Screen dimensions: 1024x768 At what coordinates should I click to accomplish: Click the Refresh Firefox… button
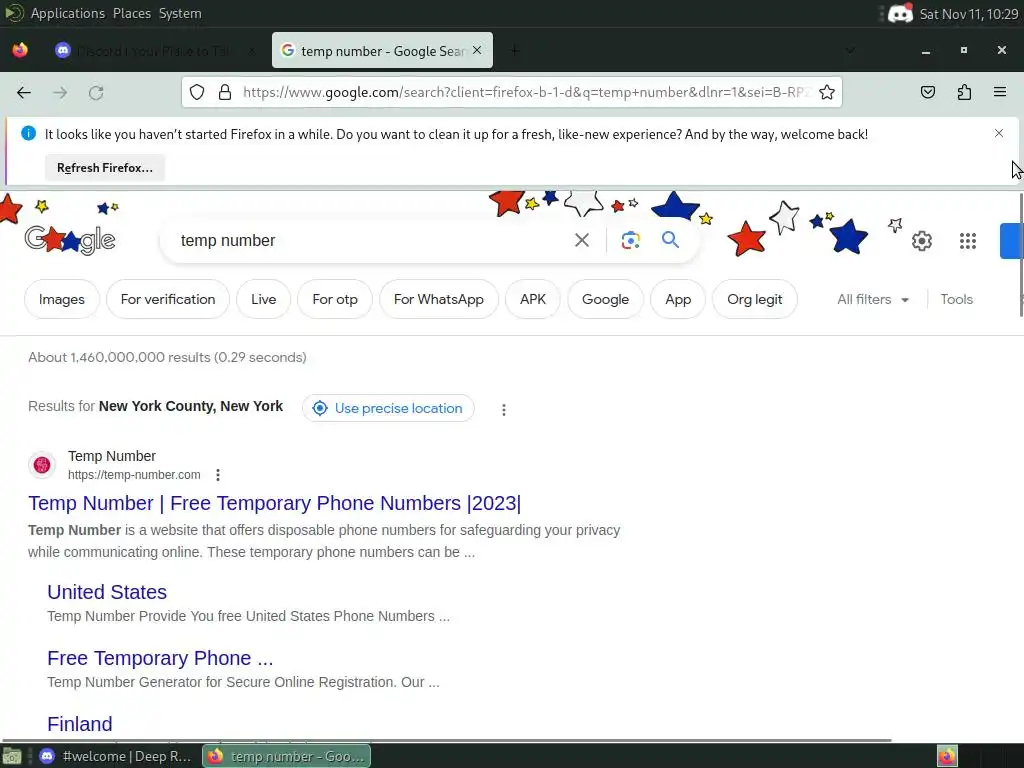point(104,168)
